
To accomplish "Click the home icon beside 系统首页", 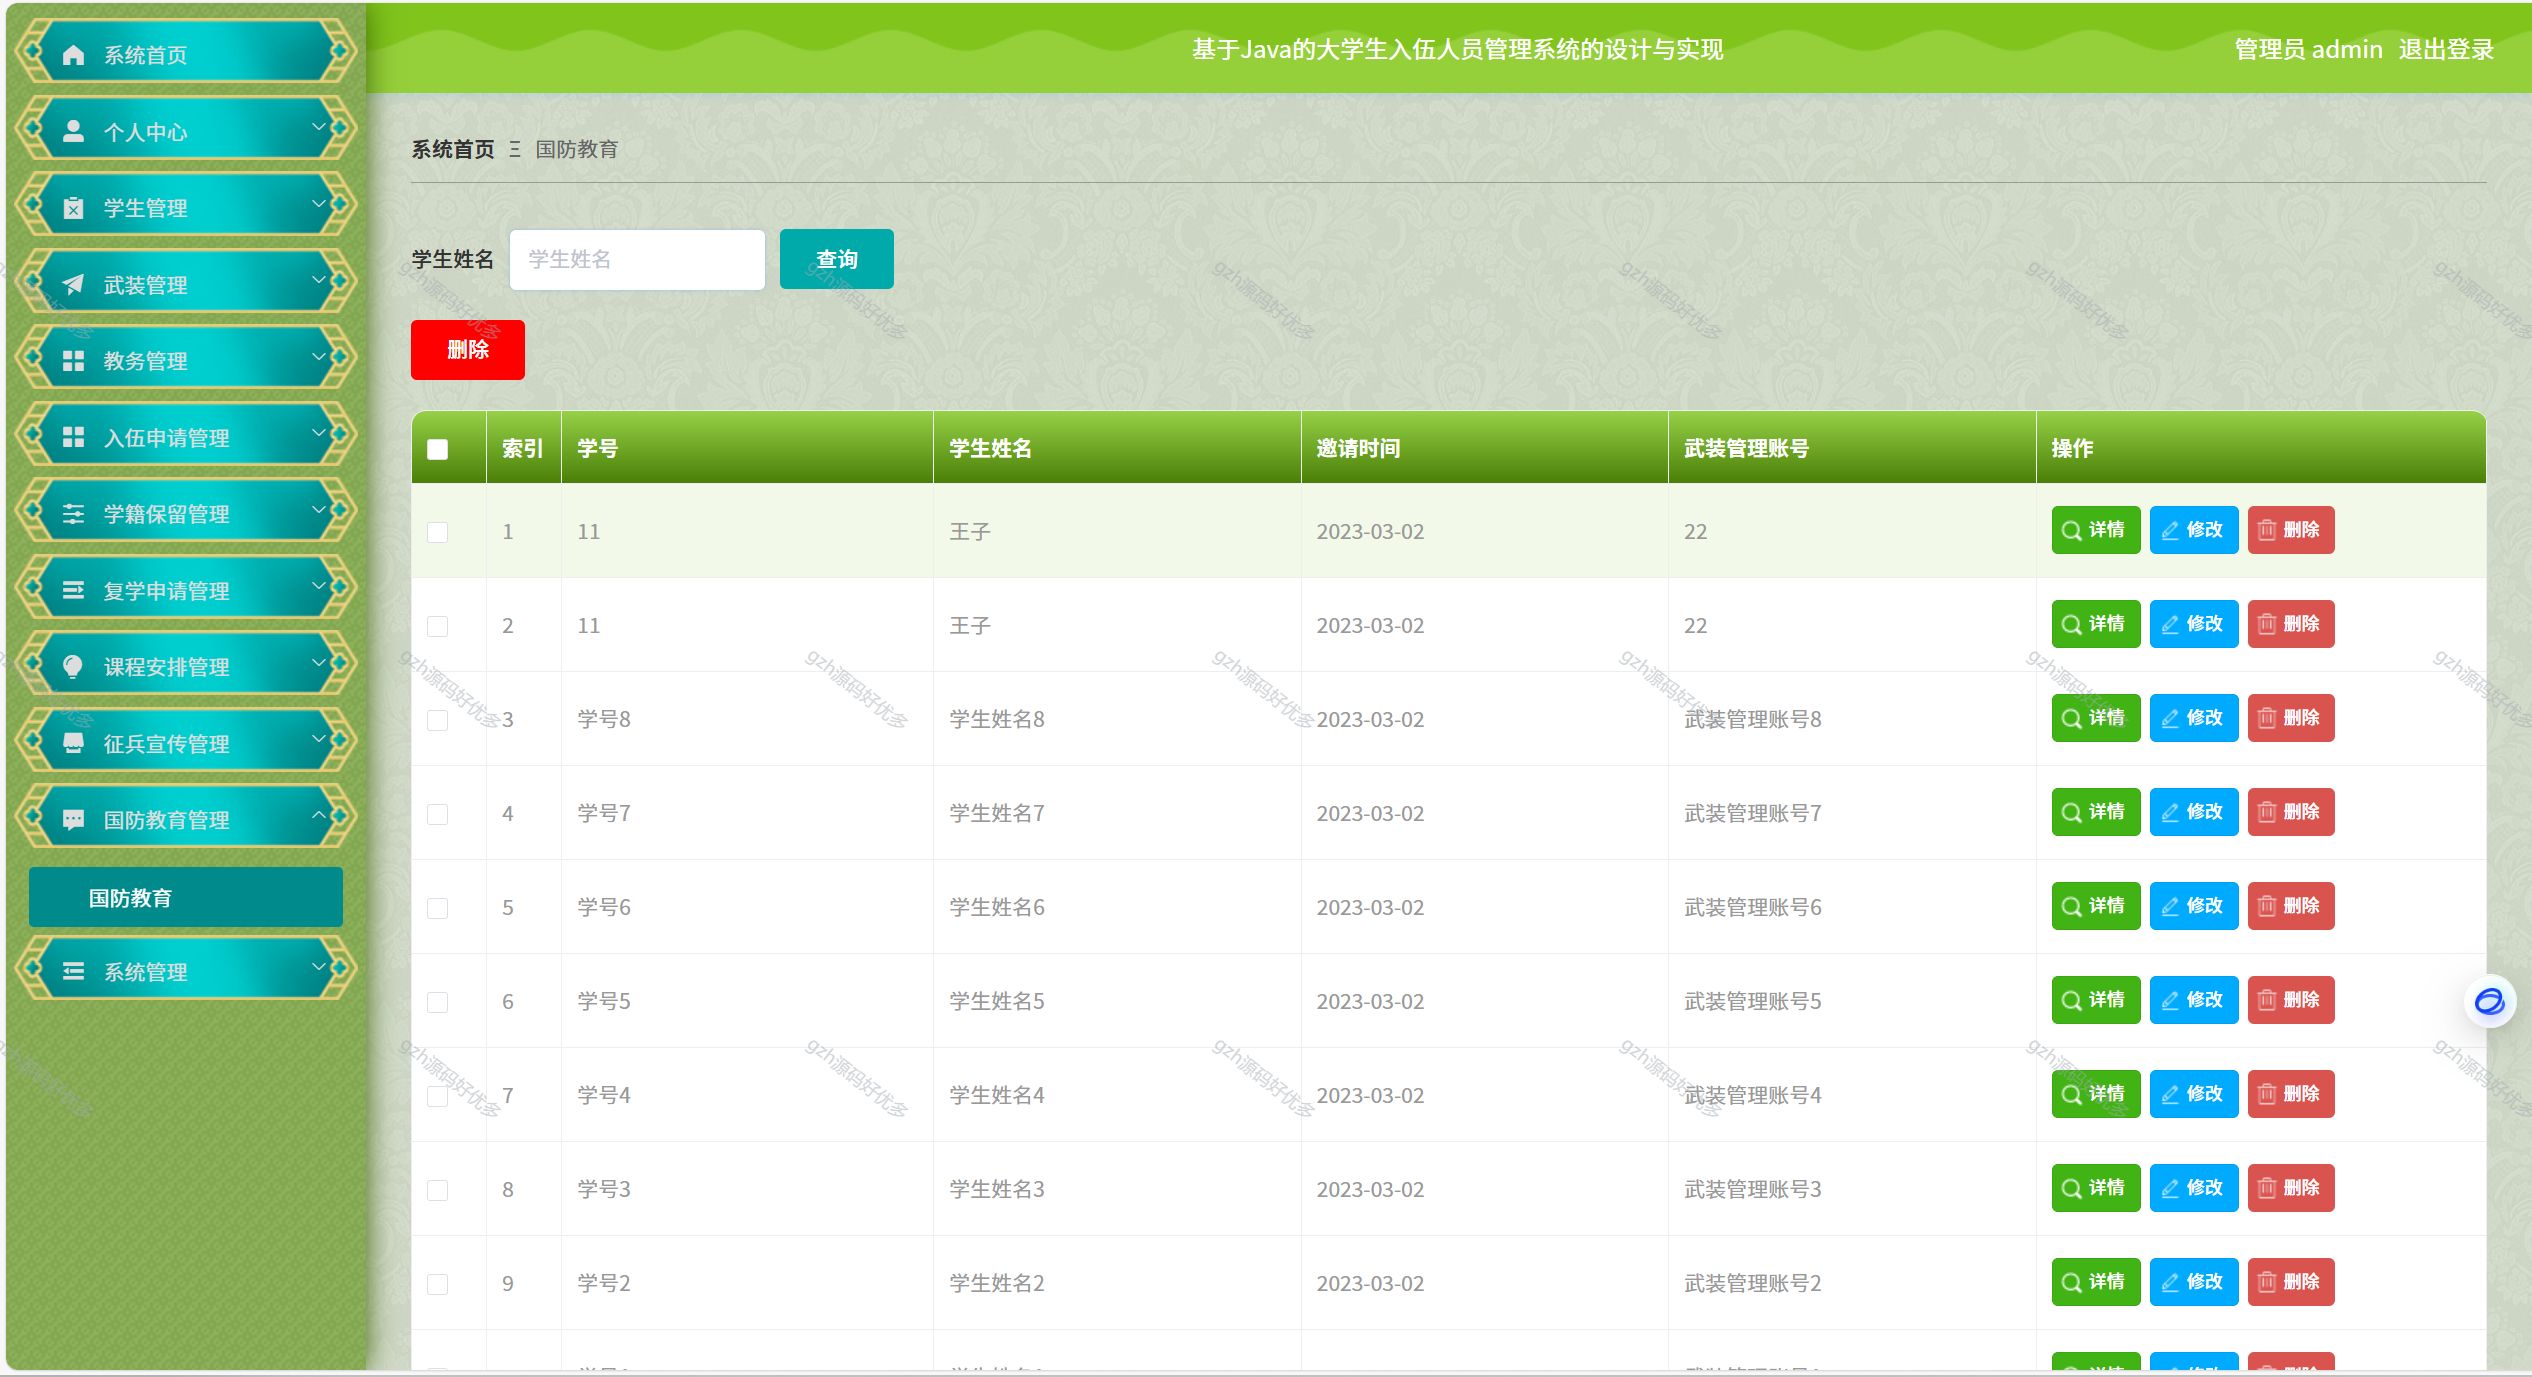I will tap(73, 55).
